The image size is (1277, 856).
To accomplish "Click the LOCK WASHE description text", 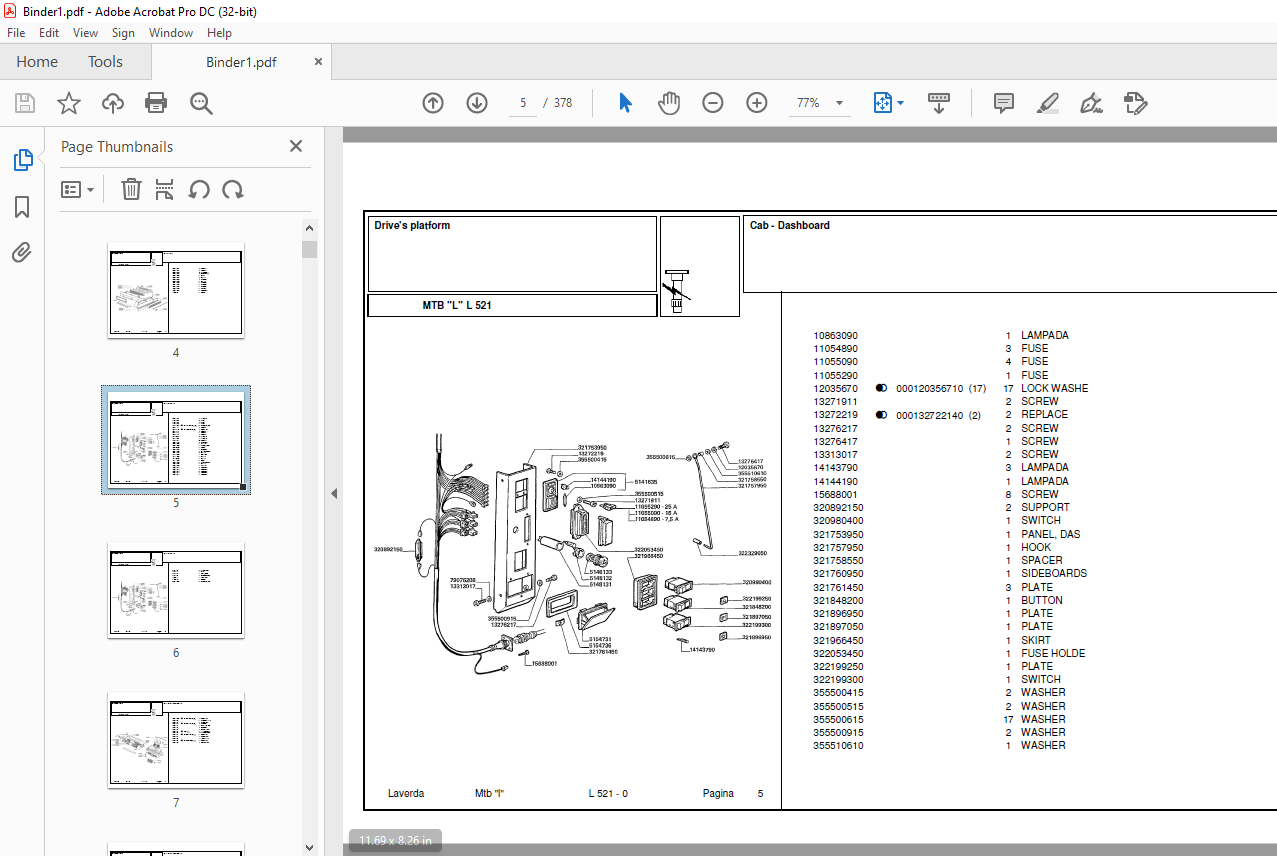I will tap(1055, 388).
